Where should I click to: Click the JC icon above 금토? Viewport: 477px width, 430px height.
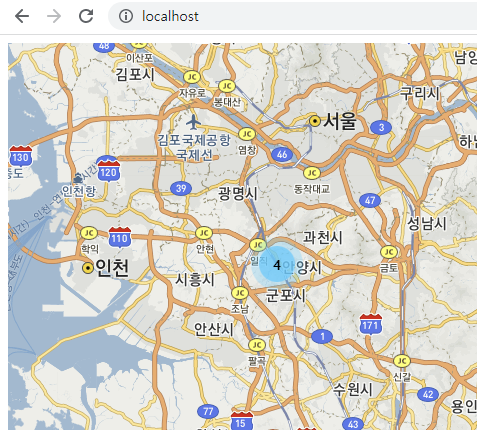tap(389, 252)
